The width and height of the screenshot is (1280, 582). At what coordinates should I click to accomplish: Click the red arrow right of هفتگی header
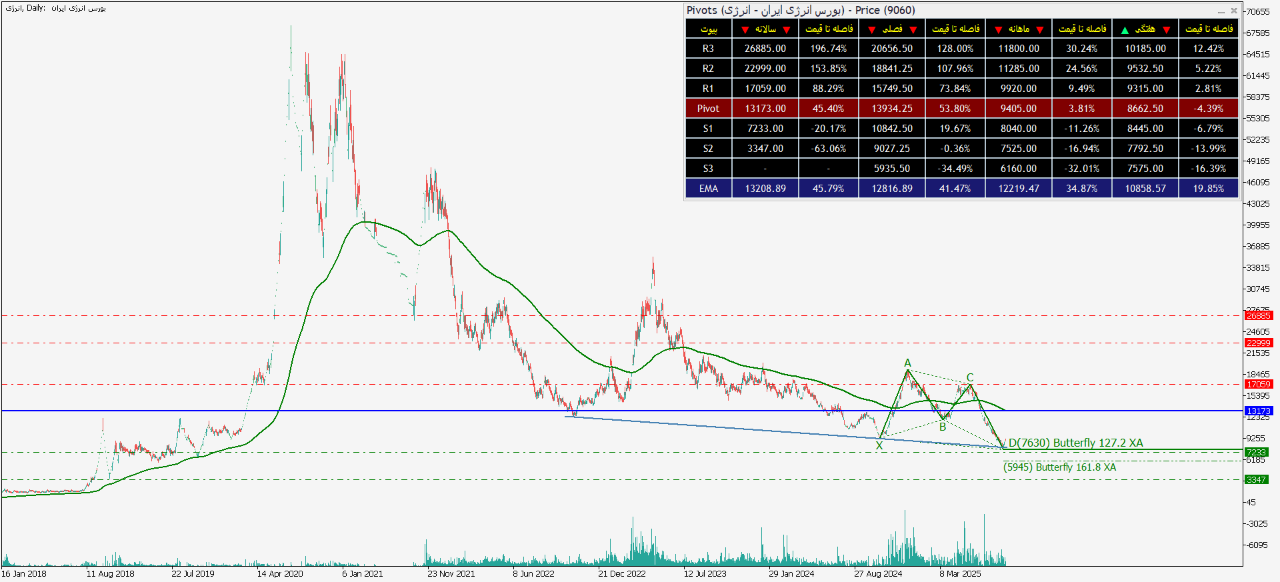click(1165, 28)
